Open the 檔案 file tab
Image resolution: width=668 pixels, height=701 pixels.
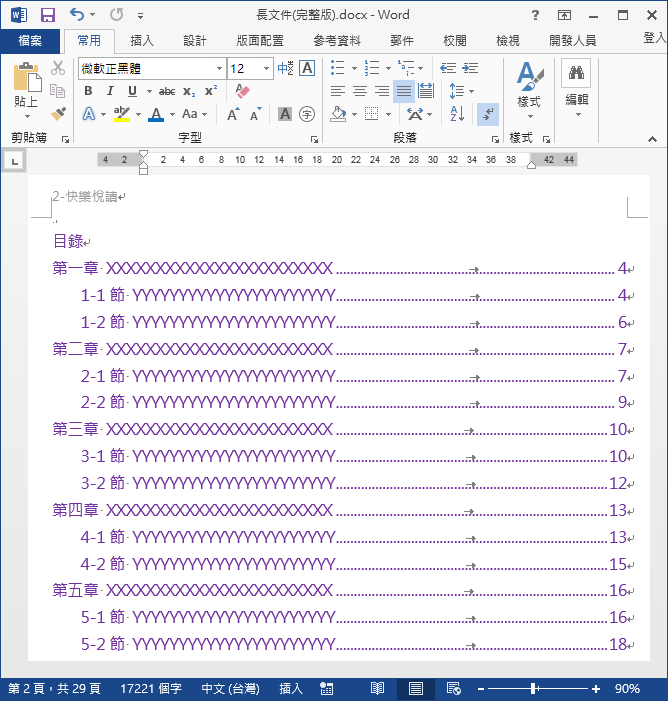tap(30, 41)
